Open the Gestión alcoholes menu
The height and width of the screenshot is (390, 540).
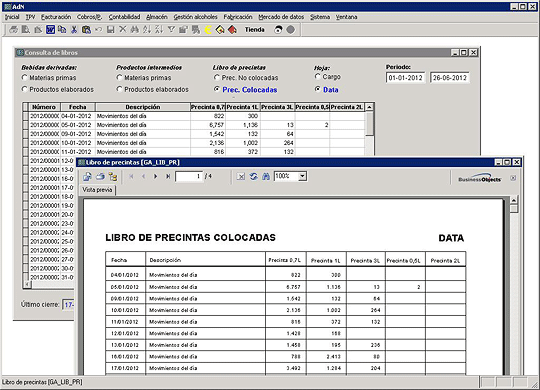point(195,17)
